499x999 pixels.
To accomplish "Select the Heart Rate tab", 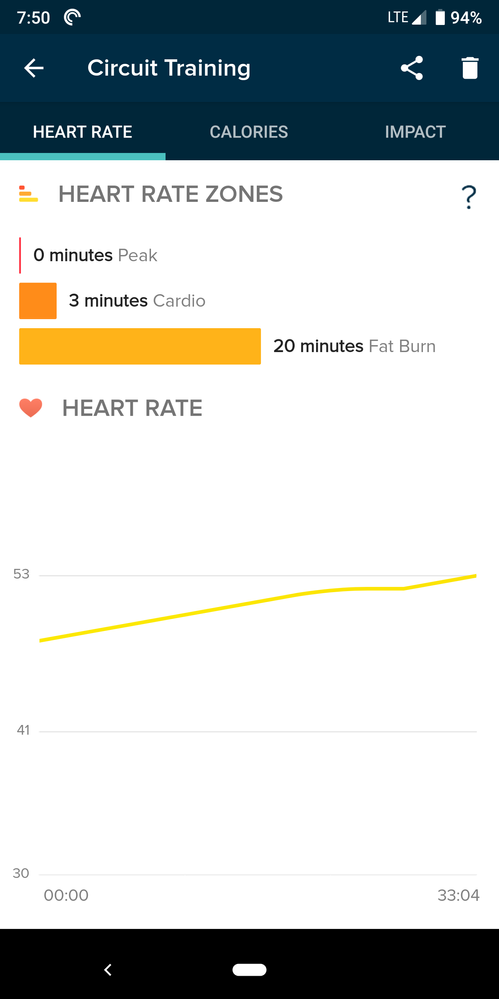I will coord(83,132).
